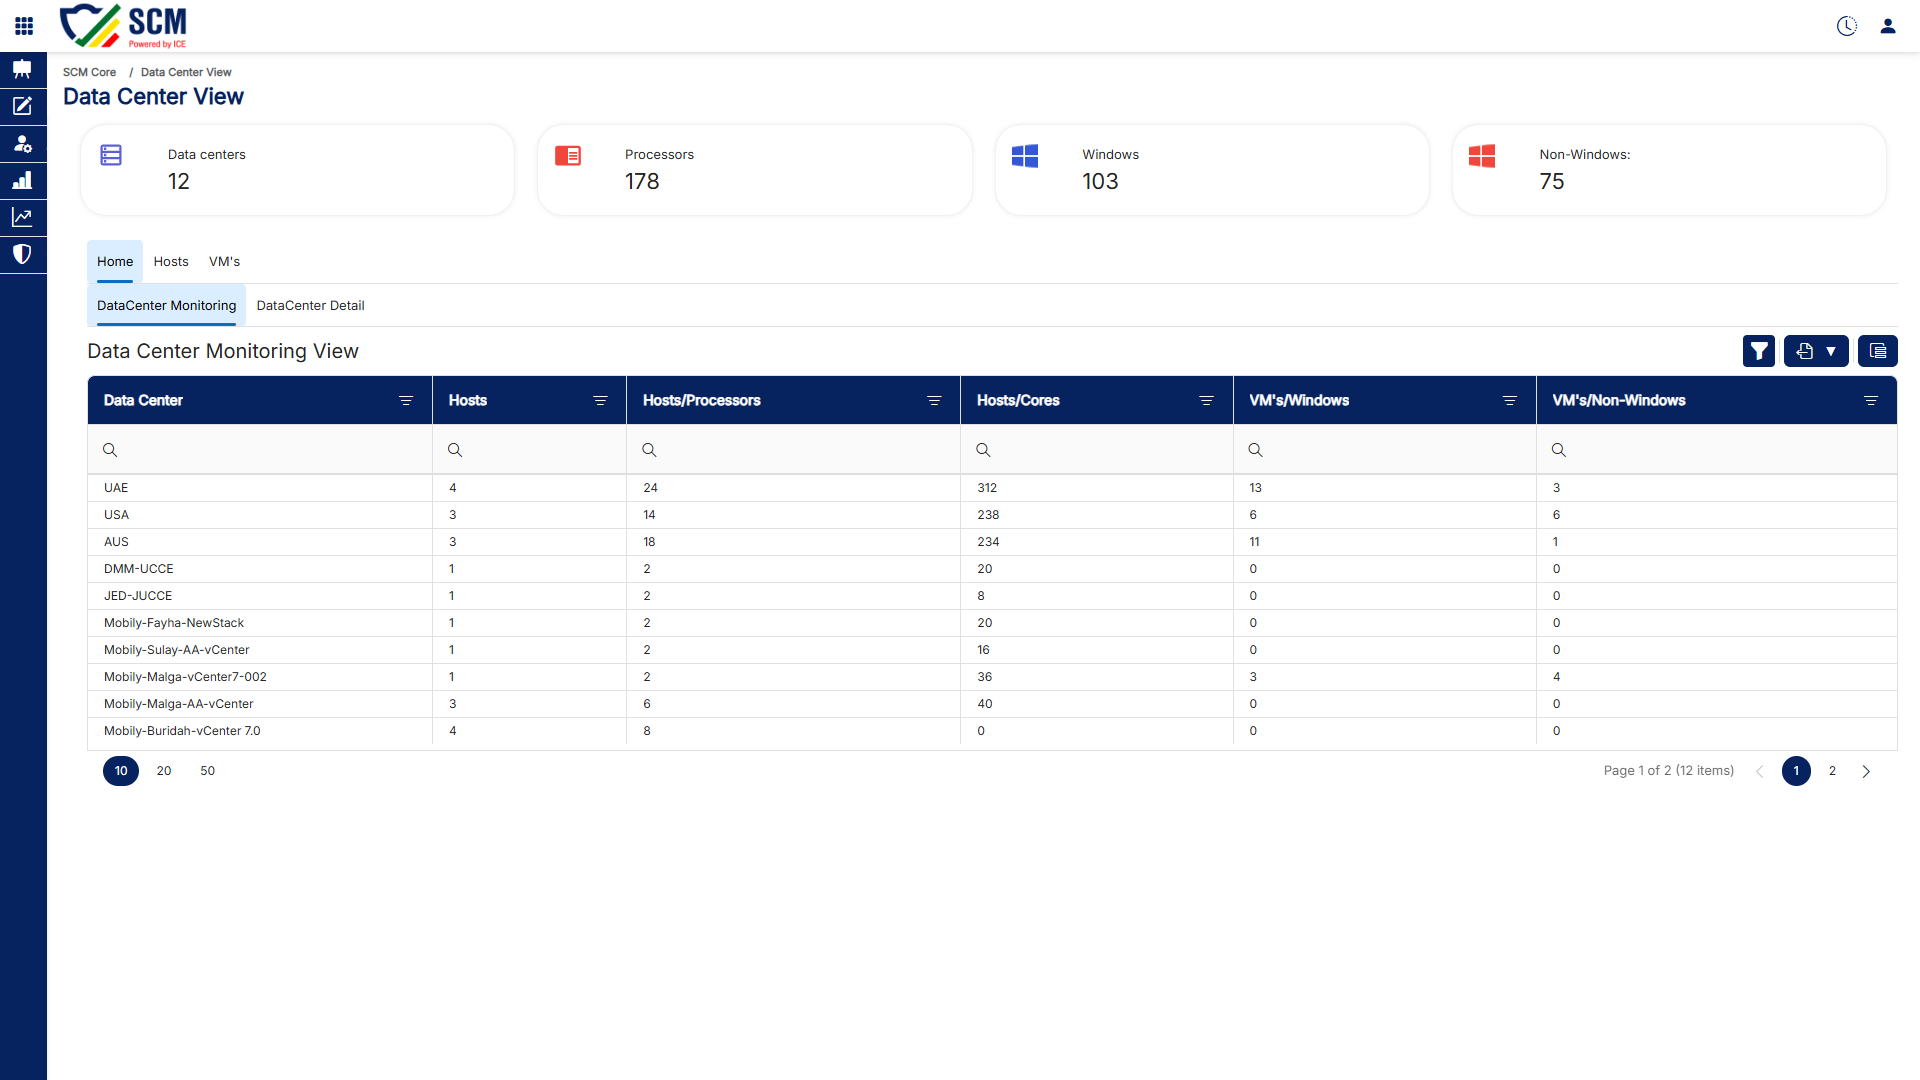1920x1080 pixels.
Task: Select the Mobily-Malga-AA-vCenter row
Action: 992,704
